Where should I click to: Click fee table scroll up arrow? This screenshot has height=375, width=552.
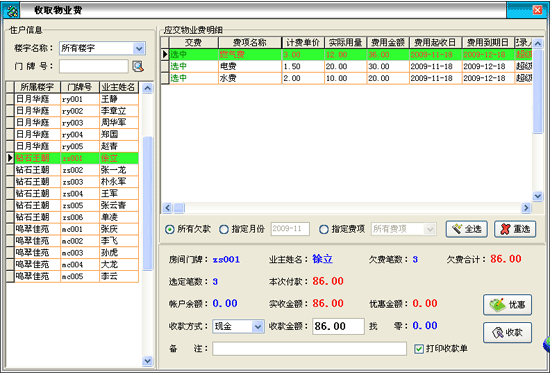[x=538, y=43]
